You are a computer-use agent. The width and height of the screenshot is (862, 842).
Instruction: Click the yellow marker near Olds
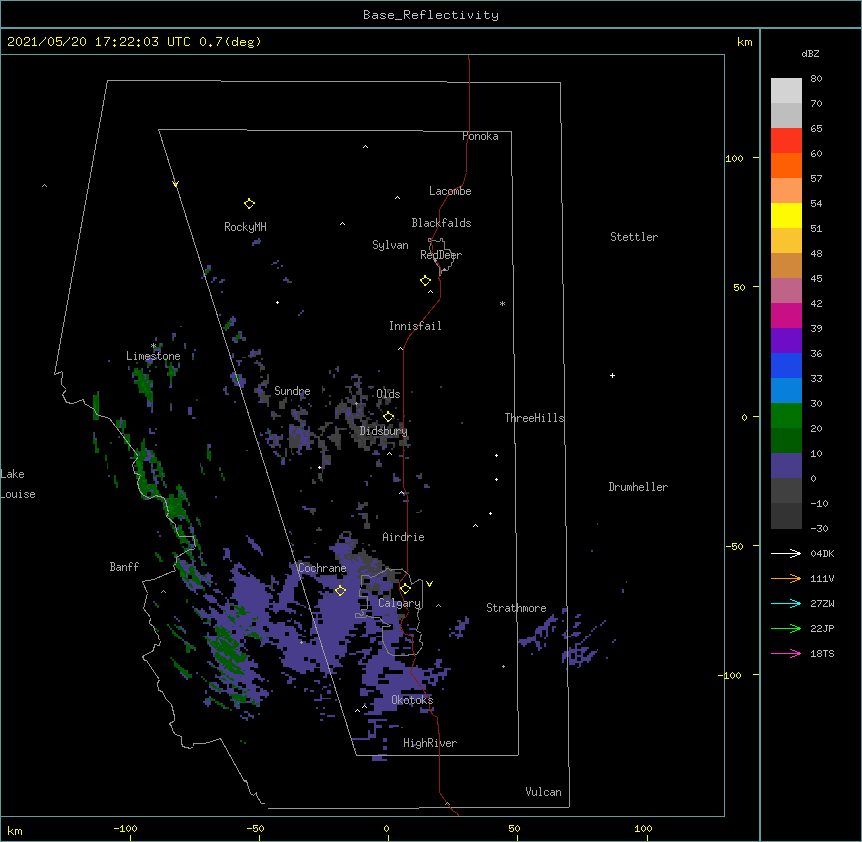[x=388, y=417]
